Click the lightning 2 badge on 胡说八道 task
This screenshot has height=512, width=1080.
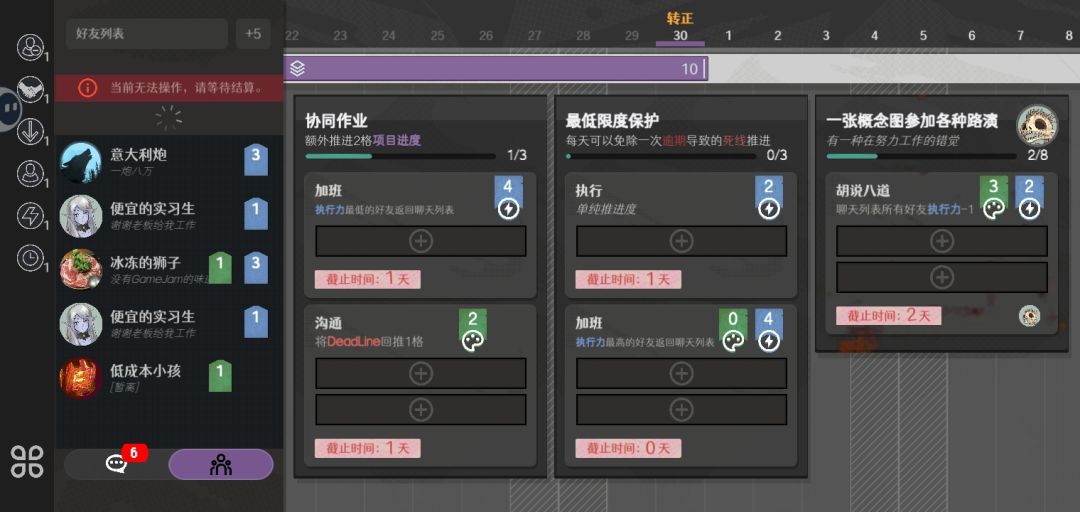pos(1030,198)
